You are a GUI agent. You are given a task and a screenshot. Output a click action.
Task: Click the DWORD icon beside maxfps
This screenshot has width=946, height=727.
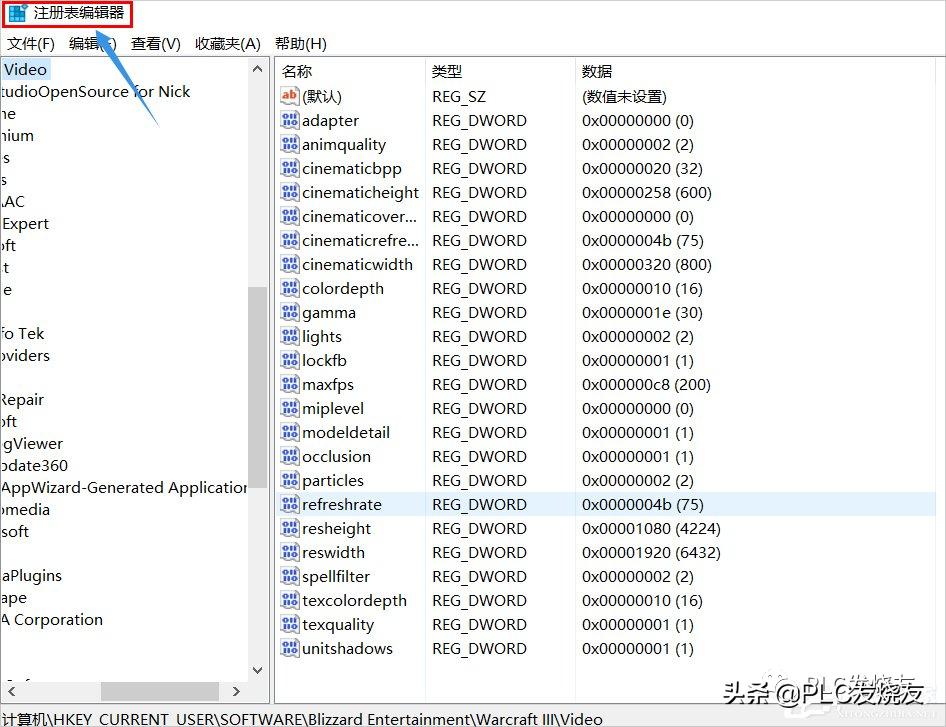pyautogui.click(x=290, y=384)
